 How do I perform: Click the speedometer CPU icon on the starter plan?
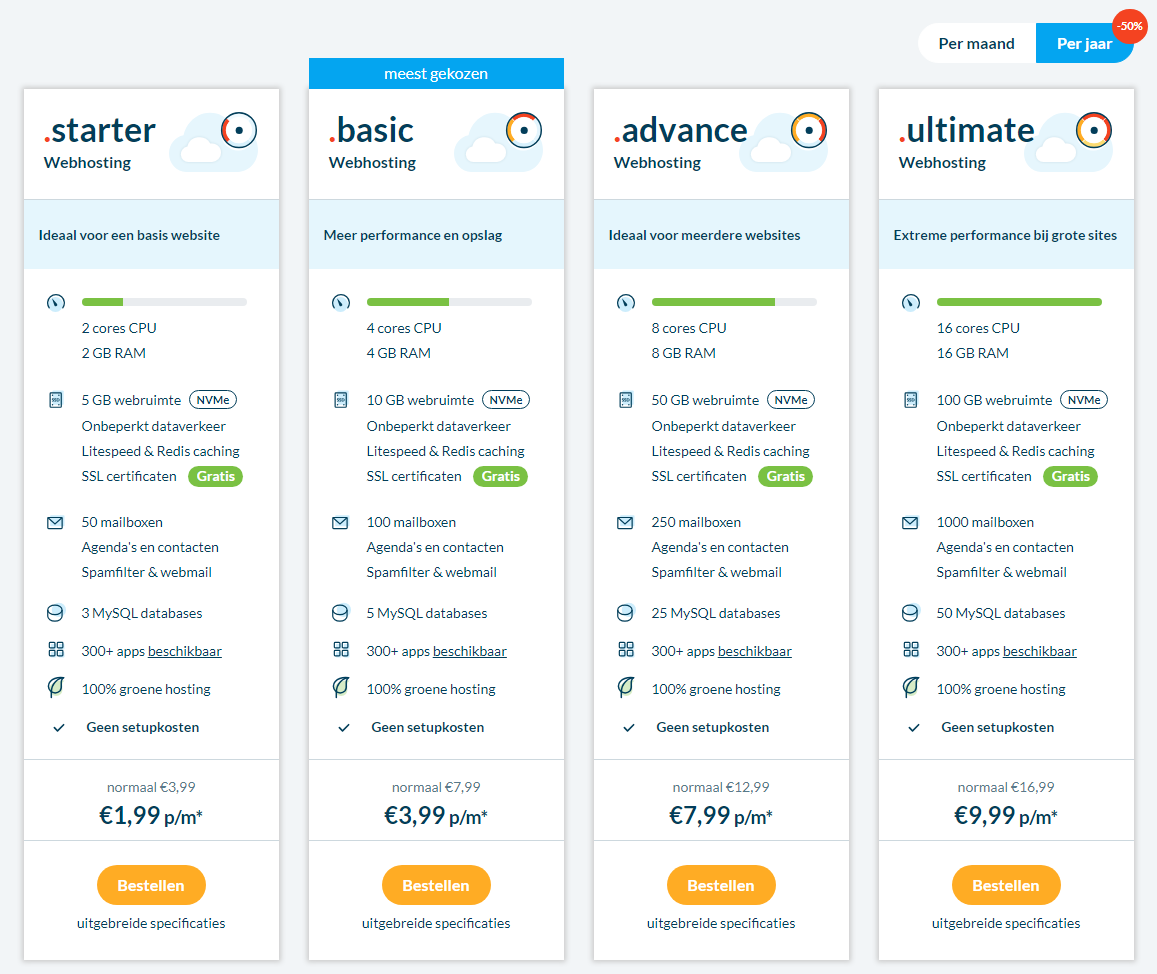pos(56,301)
